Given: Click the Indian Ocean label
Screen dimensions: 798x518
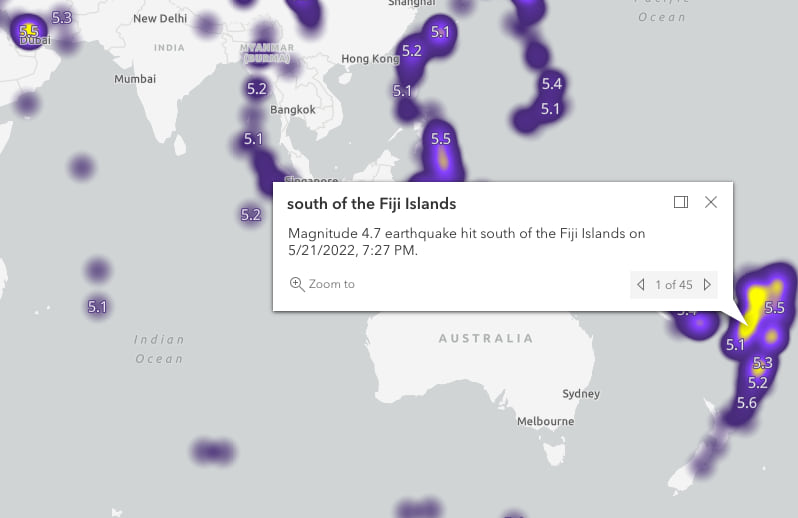Looking at the screenshot, I should coord(159,349).
